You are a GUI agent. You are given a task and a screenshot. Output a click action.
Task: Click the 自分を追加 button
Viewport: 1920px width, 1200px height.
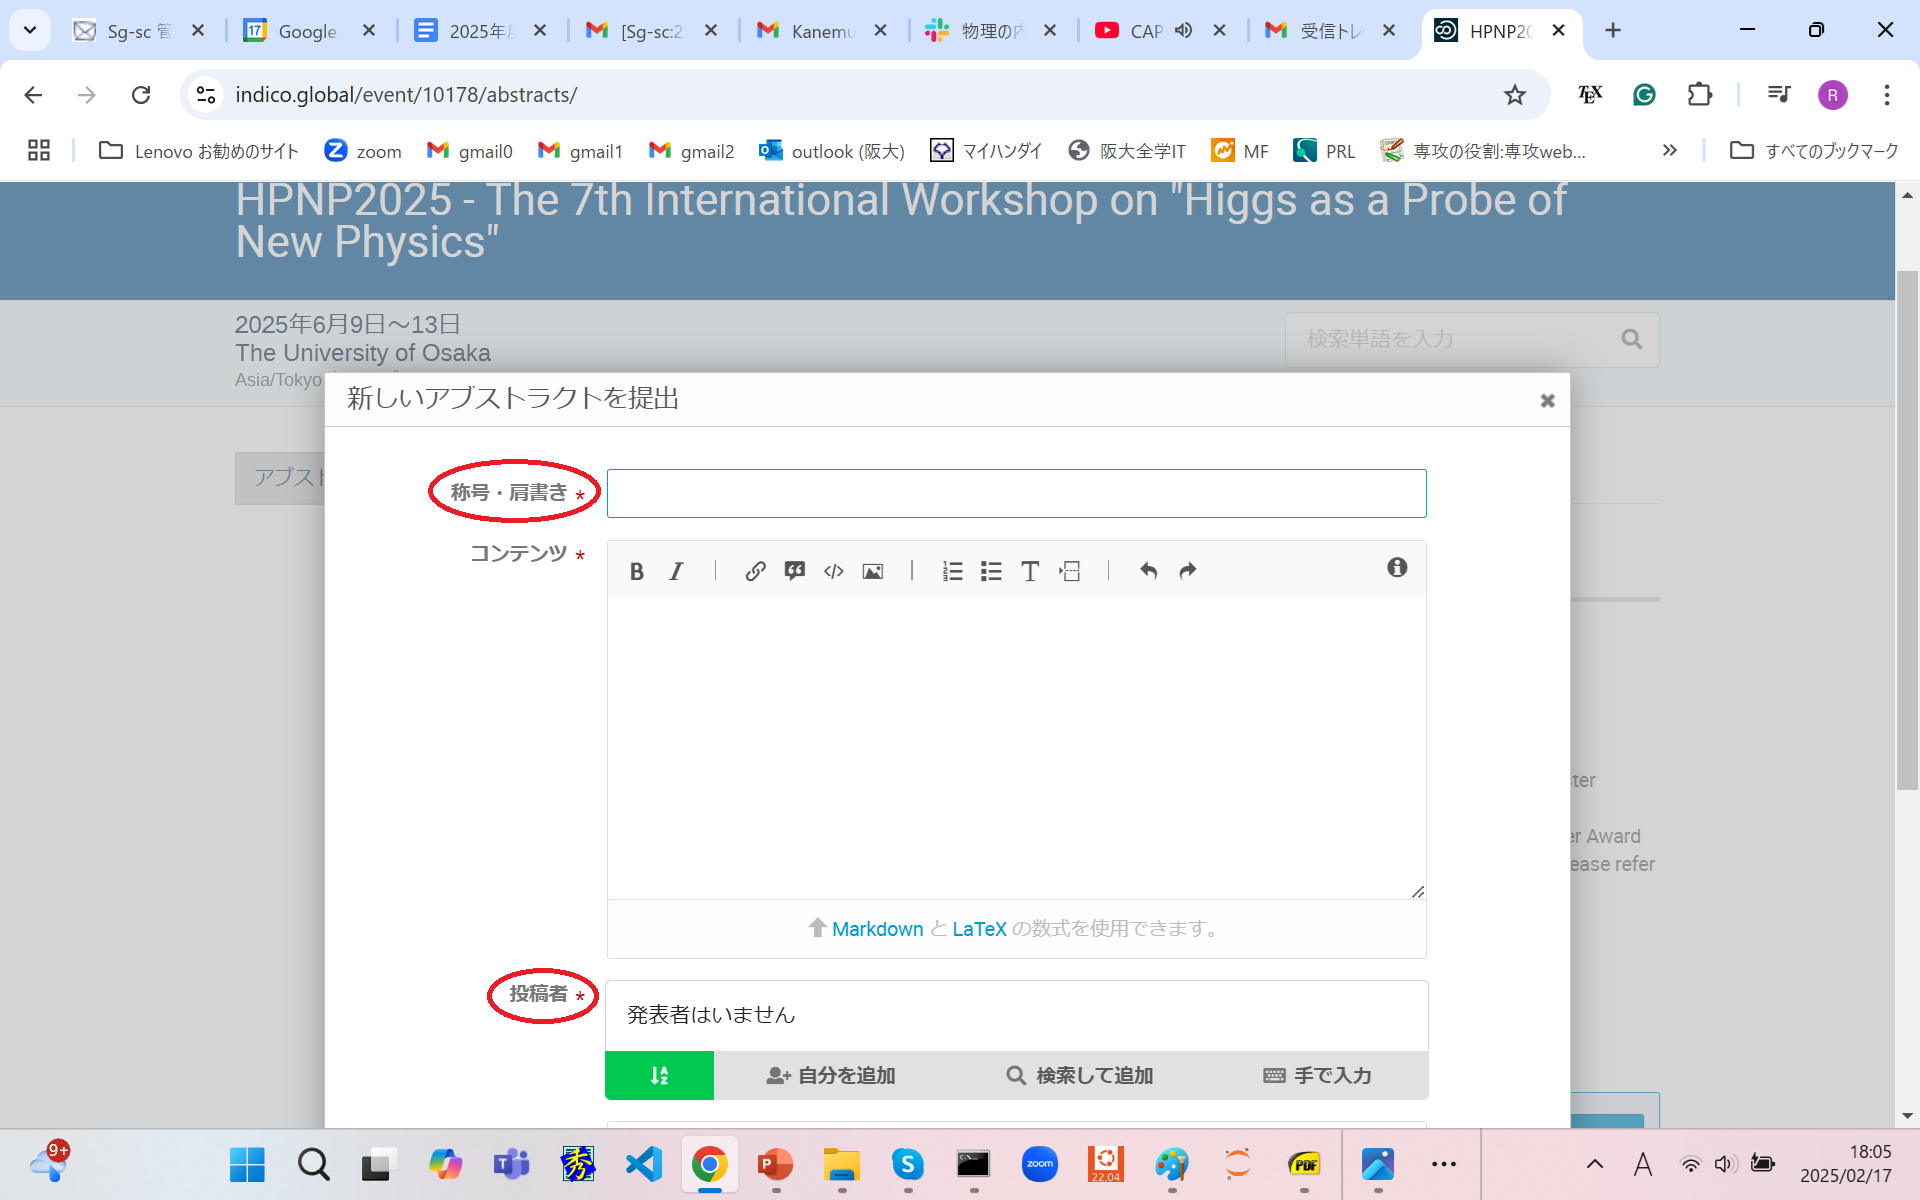pos(831,1075)
